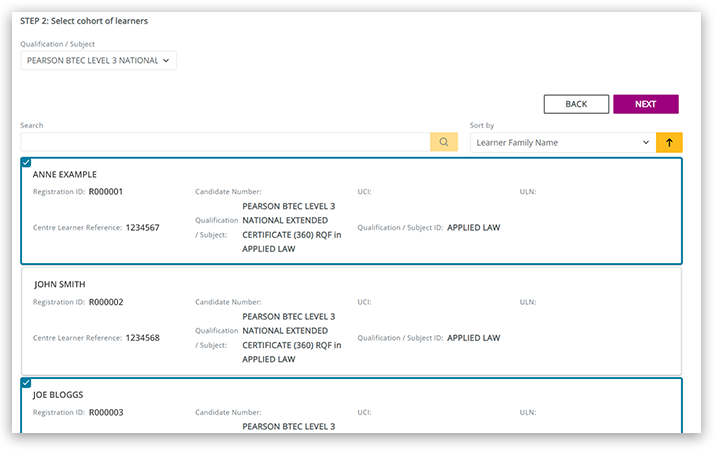Deselect the Joe Bloggs checkbox
This screenshot has width=719, height=451.
(x=26, y=382)
